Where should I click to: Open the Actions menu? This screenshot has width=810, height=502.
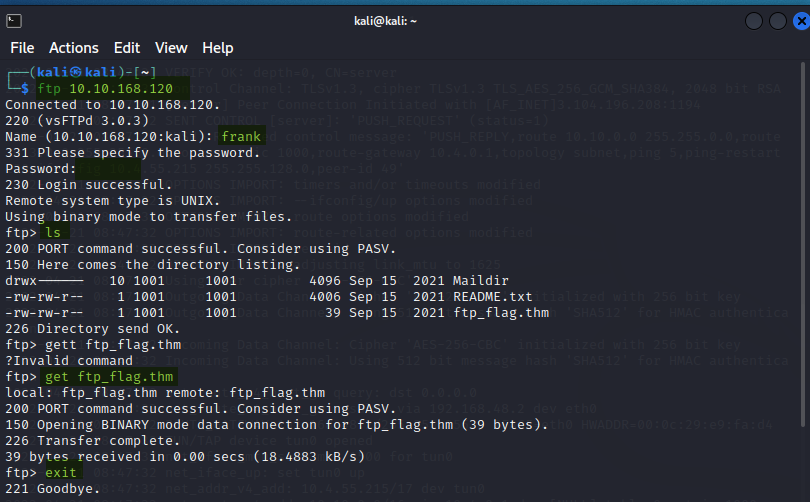click(74, 48)
